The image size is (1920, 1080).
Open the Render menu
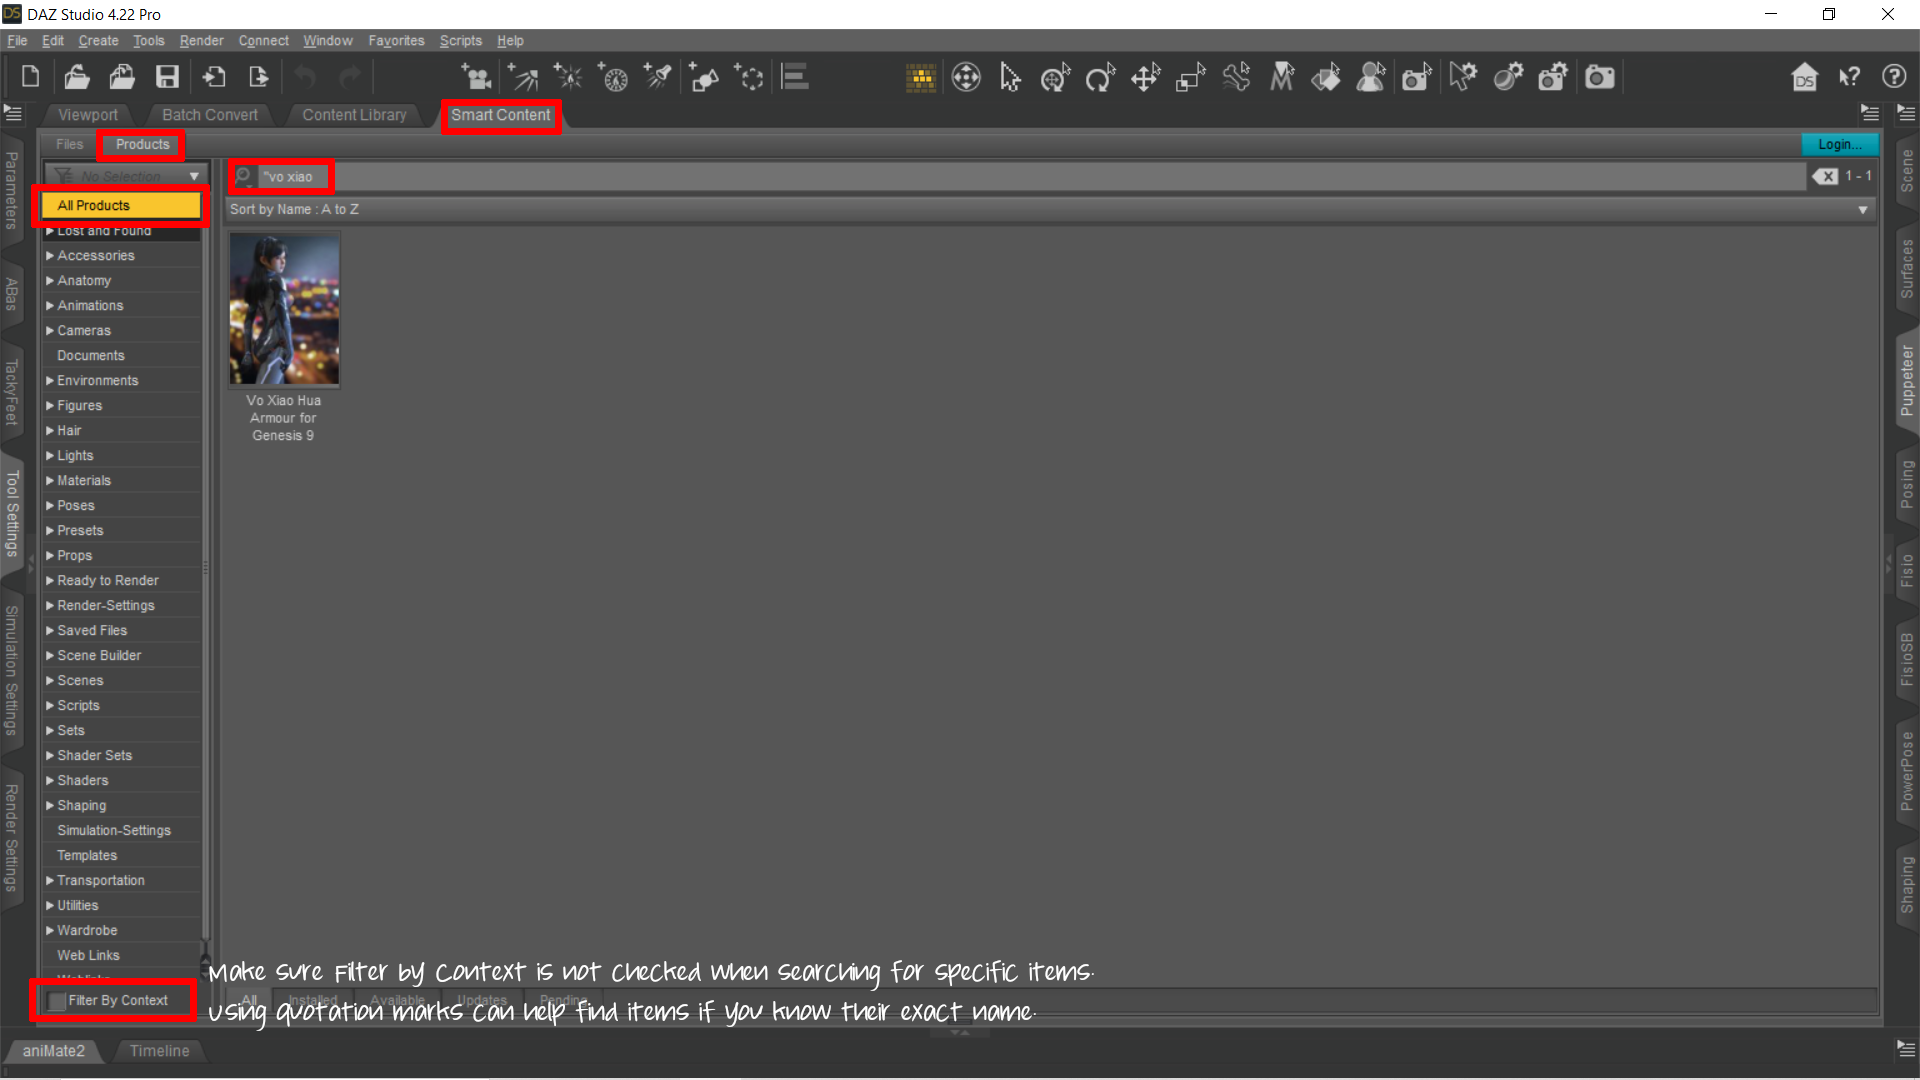coord(201,41)
